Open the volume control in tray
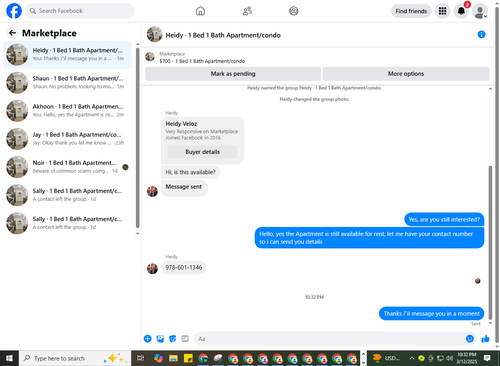Viewport: 500px width, 366px height. click(x=449, y=358)
